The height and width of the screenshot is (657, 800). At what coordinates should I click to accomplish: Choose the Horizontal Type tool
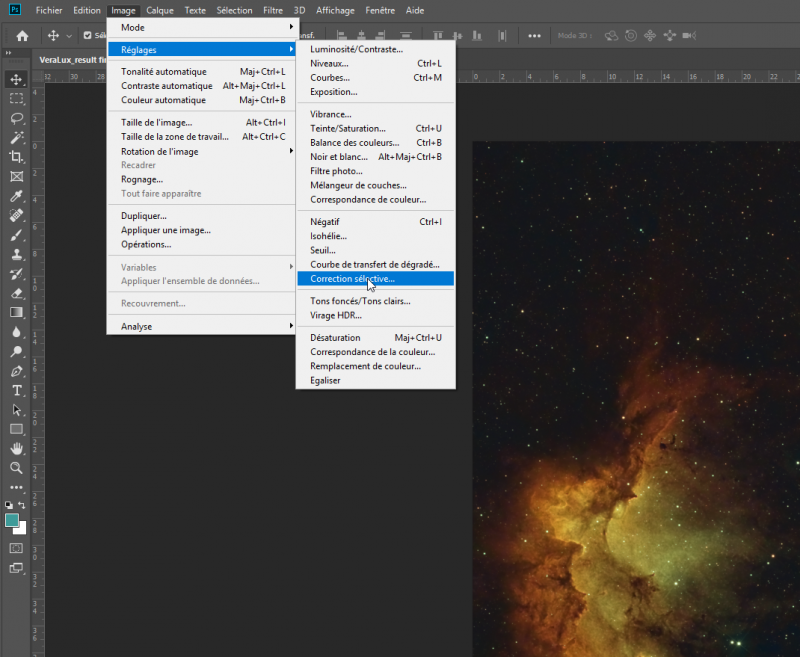16,391
